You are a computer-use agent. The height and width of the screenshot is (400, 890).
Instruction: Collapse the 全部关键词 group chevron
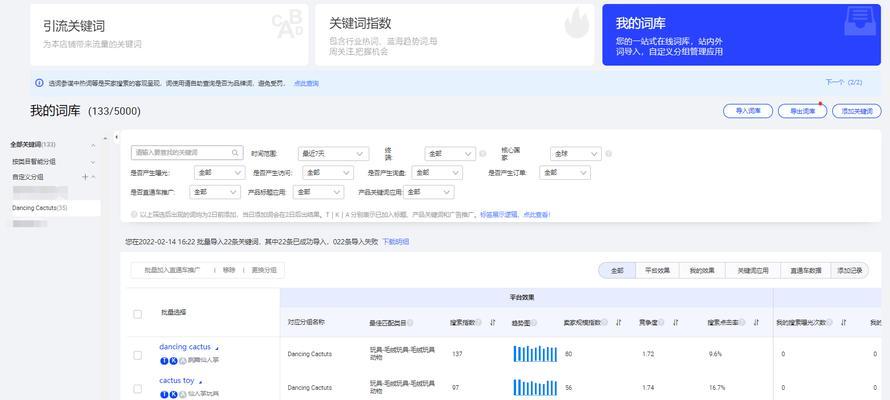pyautogui.click(x=93, y=145)
